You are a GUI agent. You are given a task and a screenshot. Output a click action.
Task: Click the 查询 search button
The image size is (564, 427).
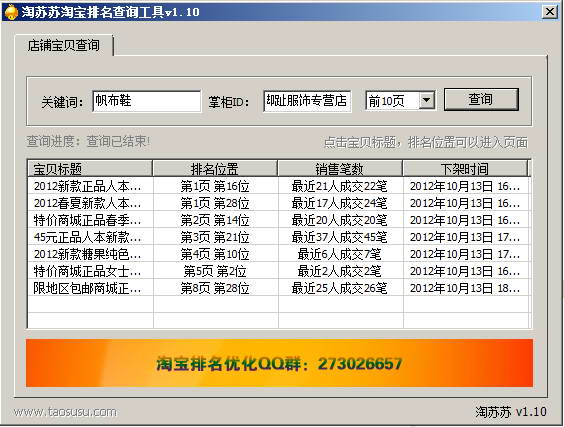481,99
